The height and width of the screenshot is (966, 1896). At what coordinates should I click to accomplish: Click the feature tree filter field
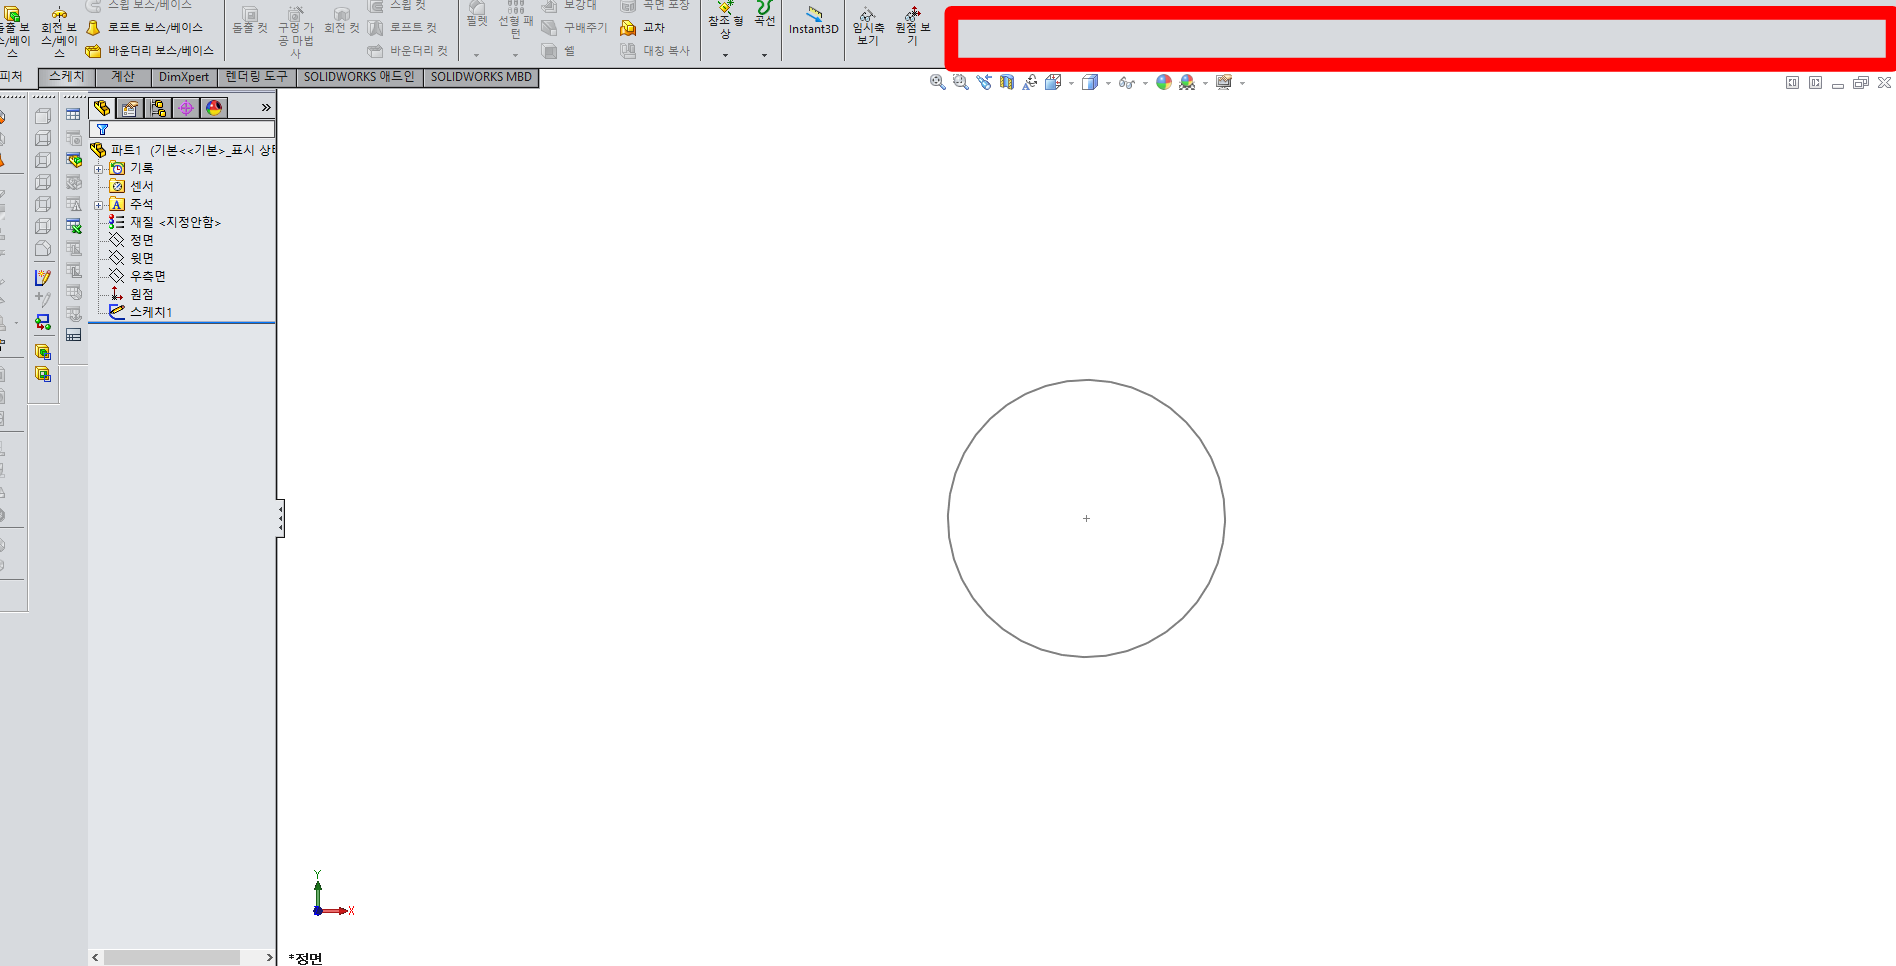tap(182, 129)
